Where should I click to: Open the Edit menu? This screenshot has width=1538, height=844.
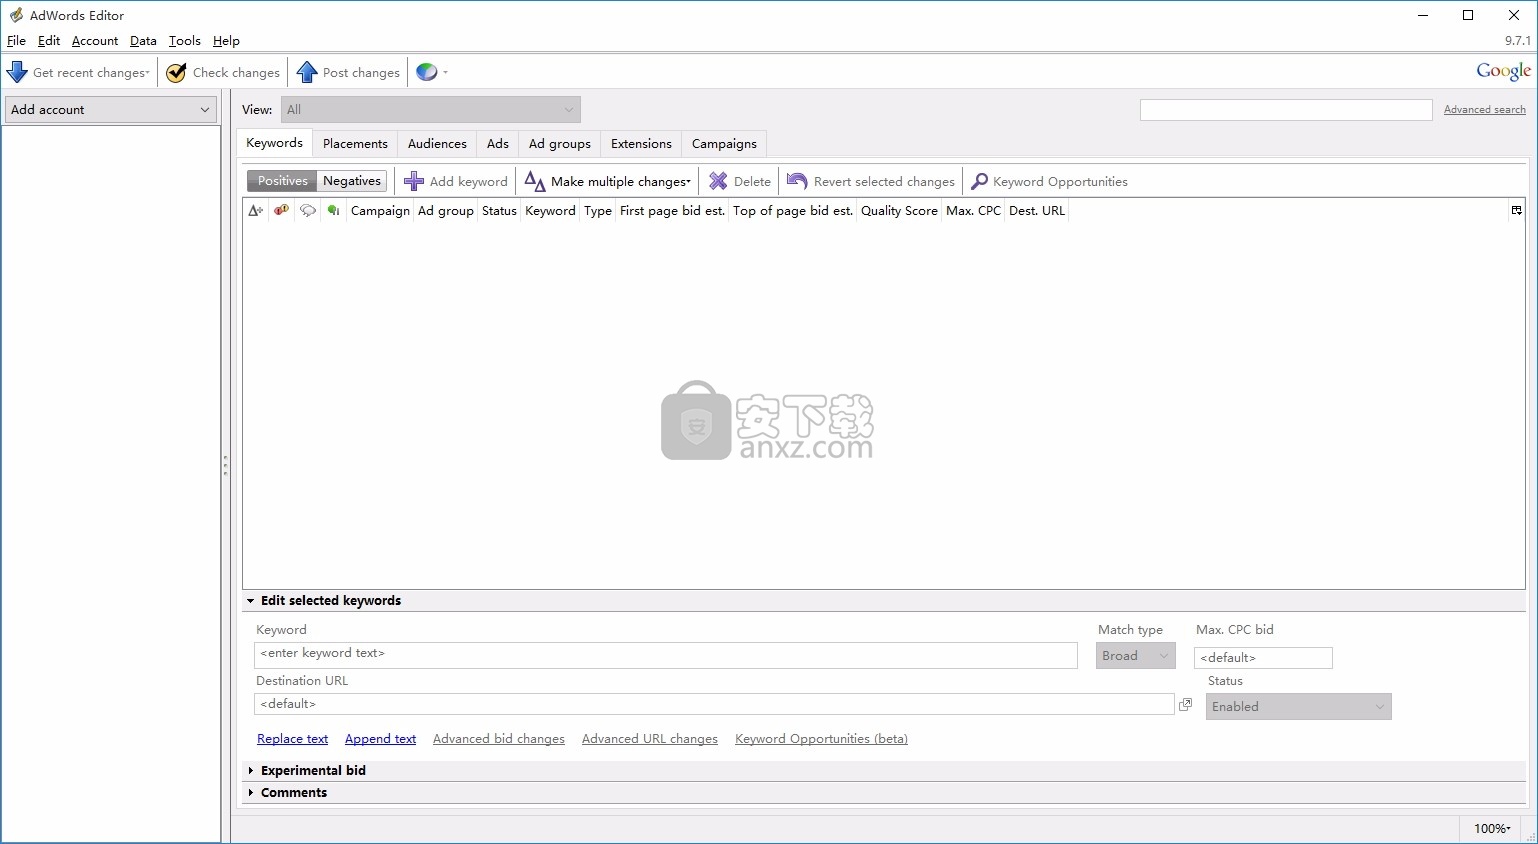49,41
